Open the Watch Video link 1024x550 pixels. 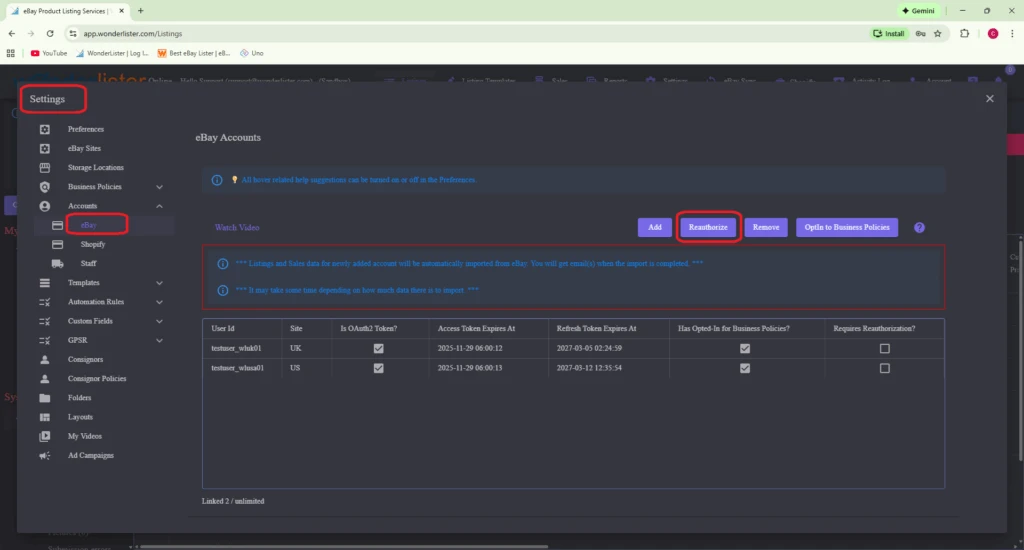(x=237, y=227)
